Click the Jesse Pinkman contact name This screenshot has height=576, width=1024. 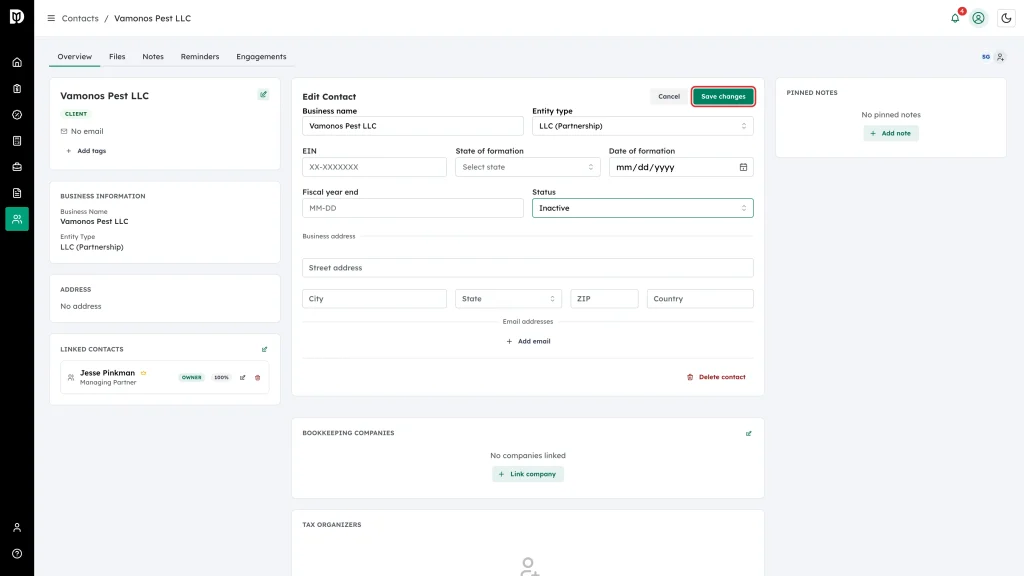(x=107, y=373)
